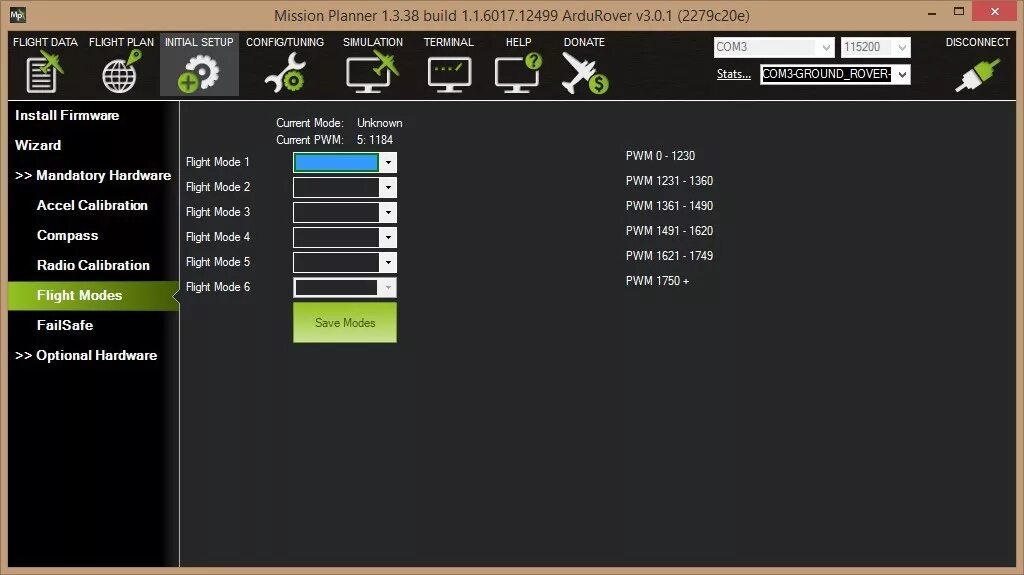1024x575 pixels.
Task: Open Config/Tuning wrench icon
Action: 285,73
